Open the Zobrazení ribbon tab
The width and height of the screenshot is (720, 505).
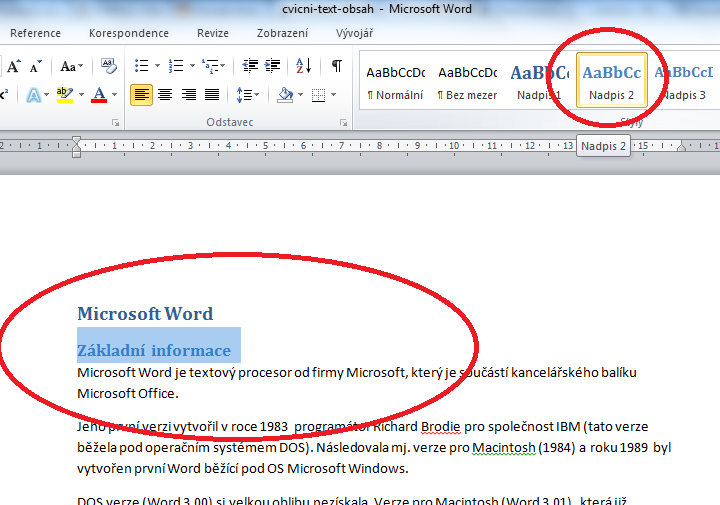coord(282,33)
